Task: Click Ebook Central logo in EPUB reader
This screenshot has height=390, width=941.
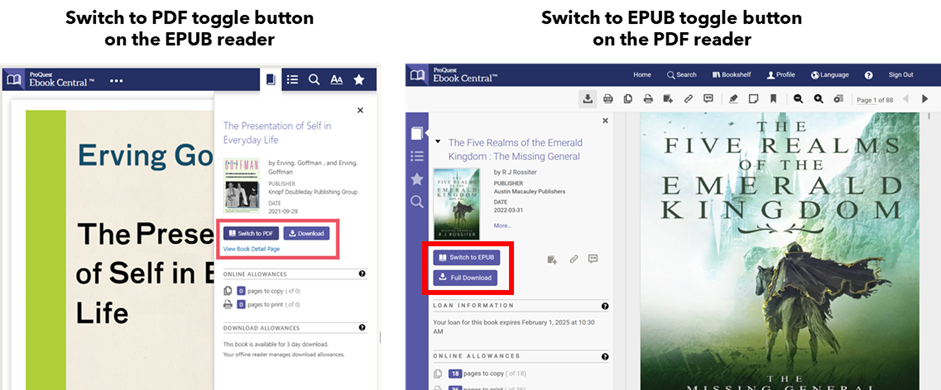Action: click(x=50, y=79)
